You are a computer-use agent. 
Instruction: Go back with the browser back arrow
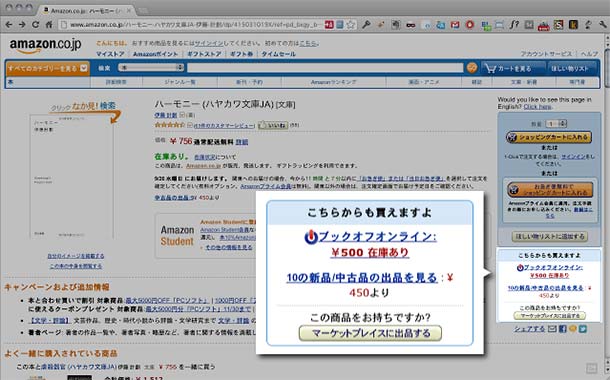point(9,25)
